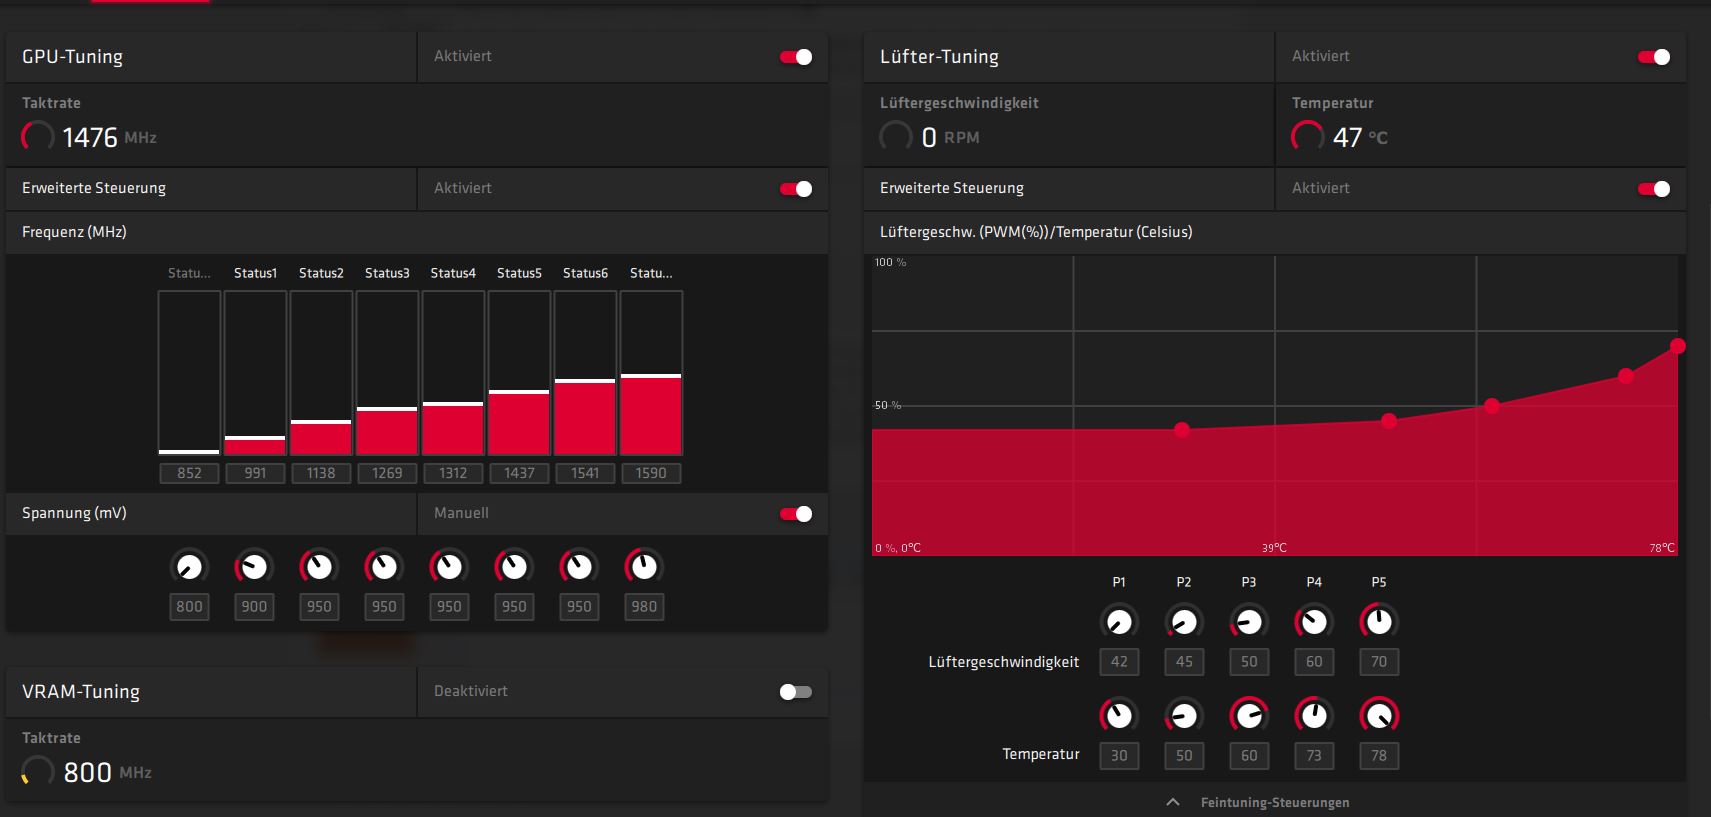Viewport: 1711px width, 817px height.
Task: Click the 1437 MHz frequency field
Action: point(519,473)
